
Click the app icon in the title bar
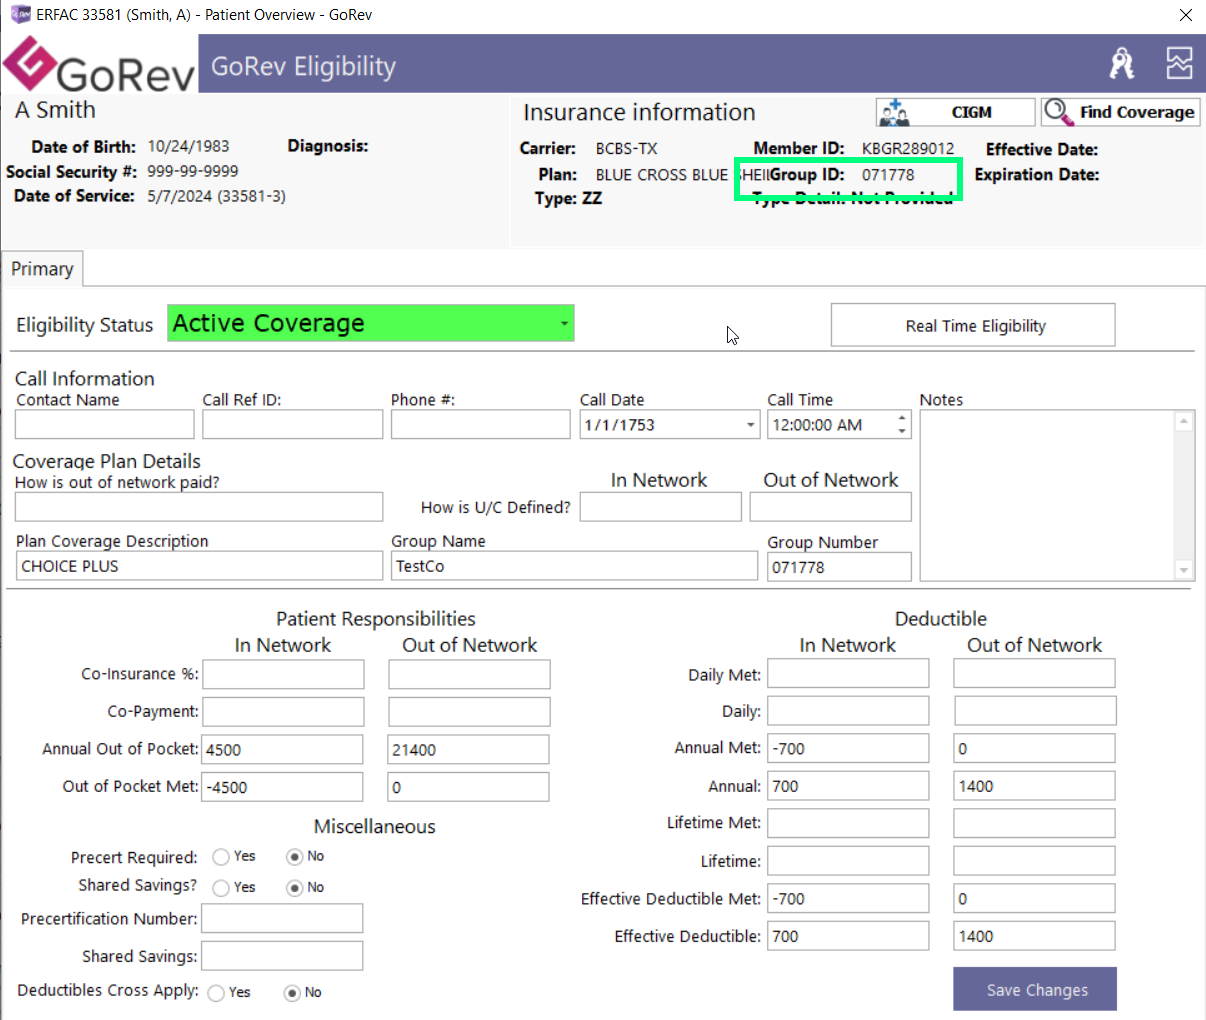coord(20,14)
